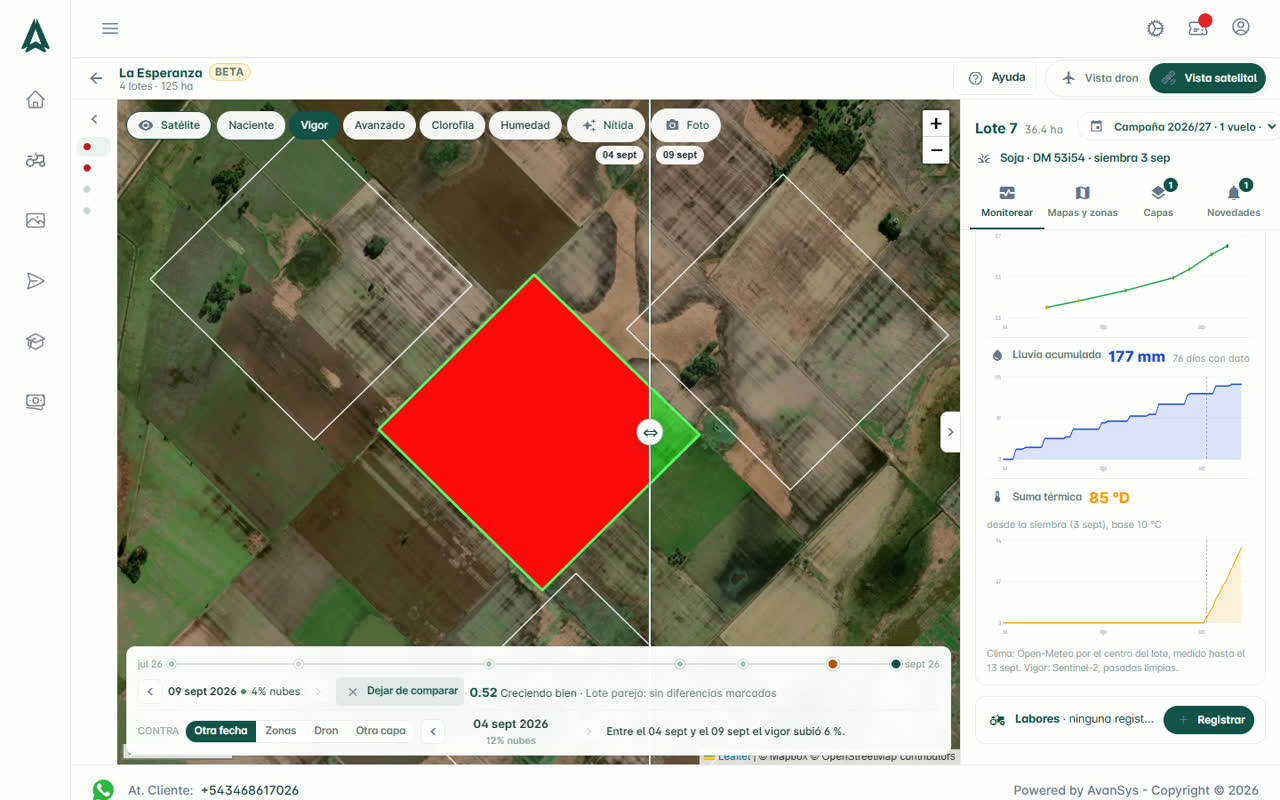The width and height of the screenshot is (1280, 800).
Task: Collapse the lot list panel
Action: point(94,119)
